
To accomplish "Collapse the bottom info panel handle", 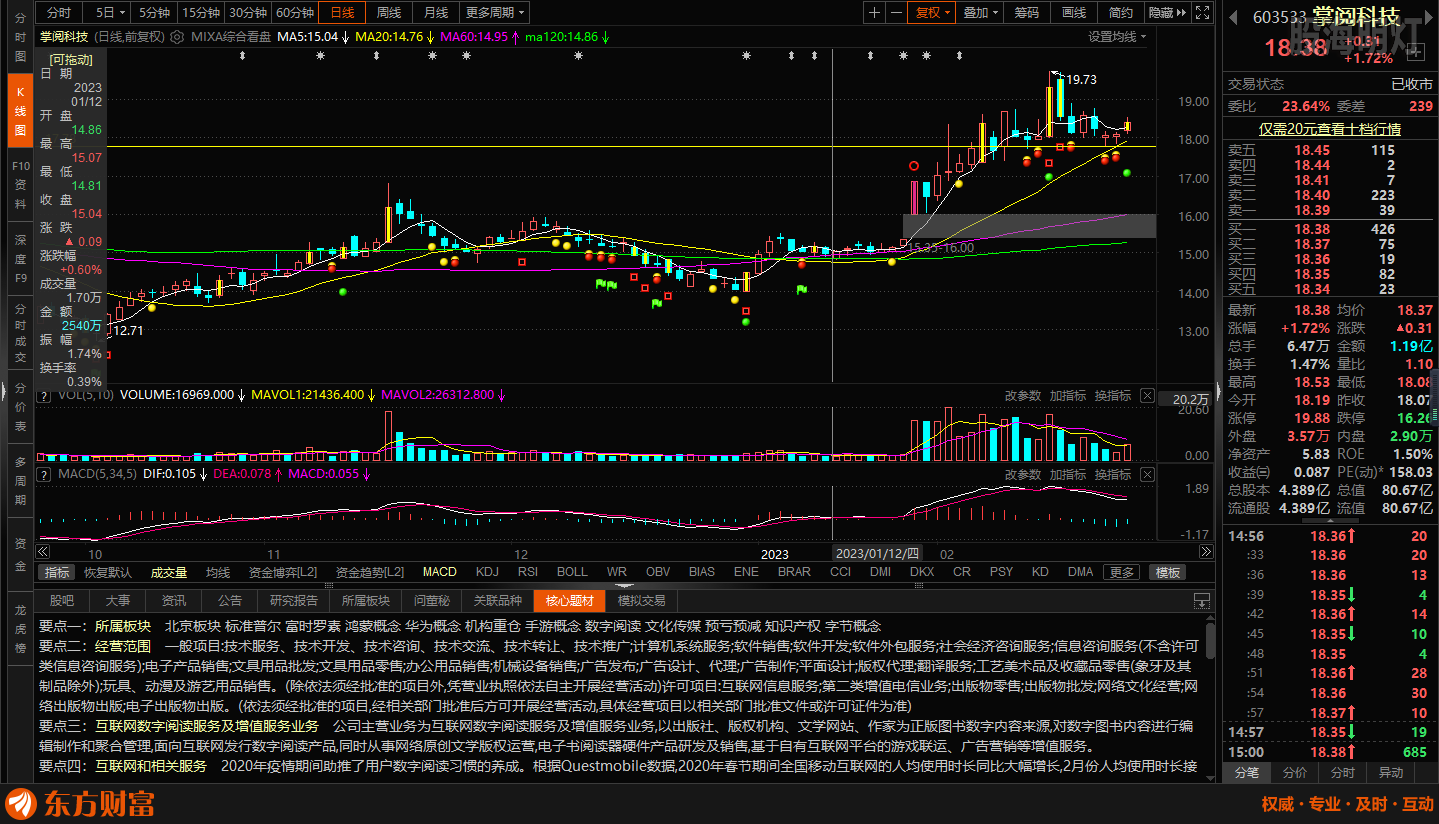I will (624, 586).
